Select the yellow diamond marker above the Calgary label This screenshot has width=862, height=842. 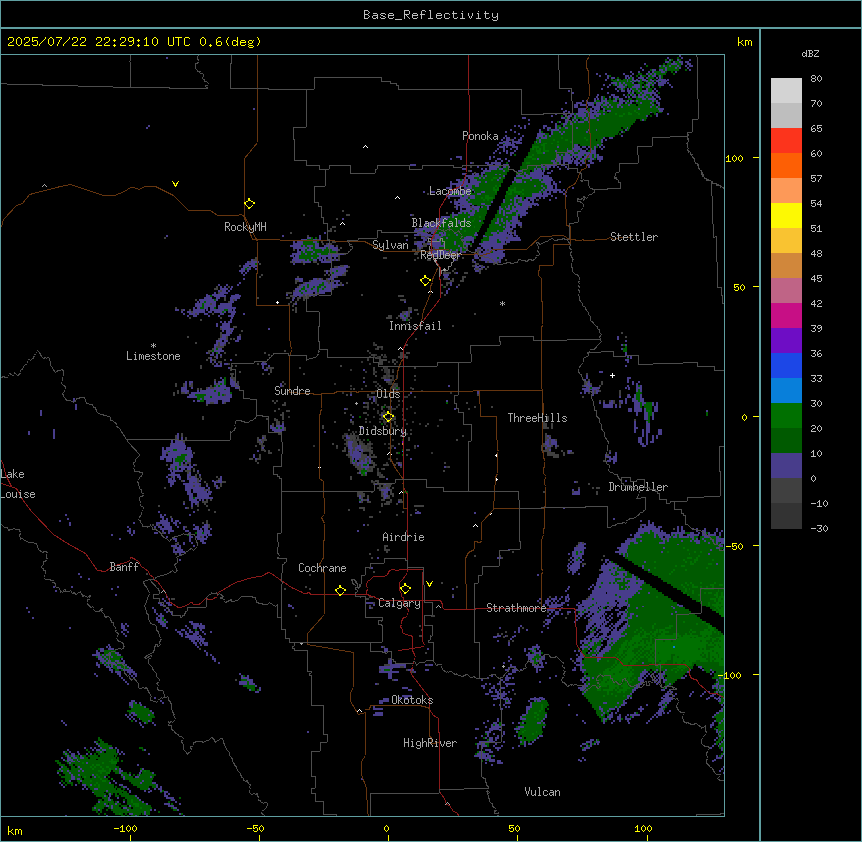click(x=405, y=589)
